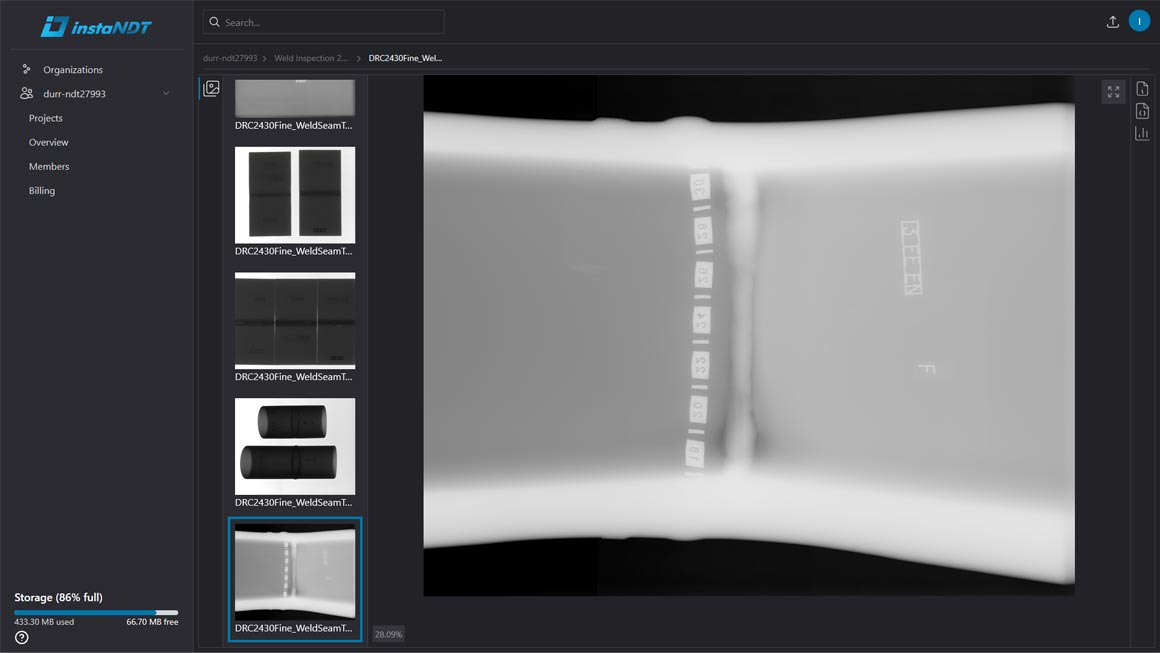Click the help question mark icon
Screen dimensions: 1160x653
(x=21, y=637)
